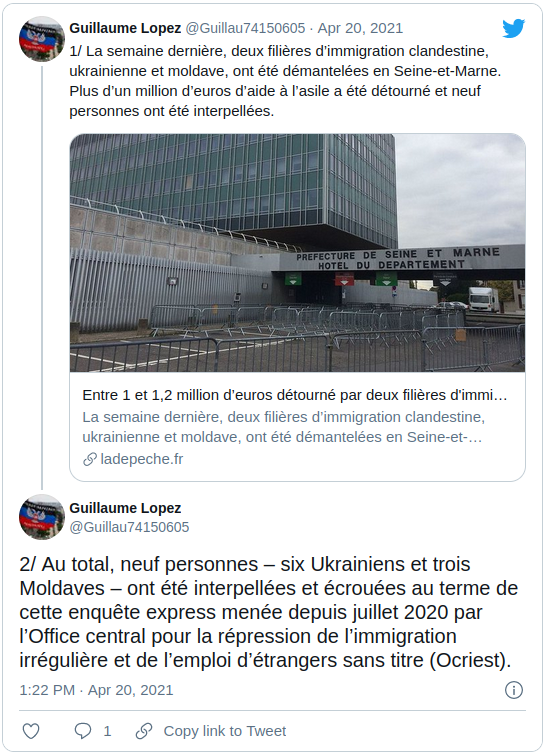Open replies via speech bubble icon
Viewport: 549px width, 756px height.
pyautogui.click(x=82, y=731)
